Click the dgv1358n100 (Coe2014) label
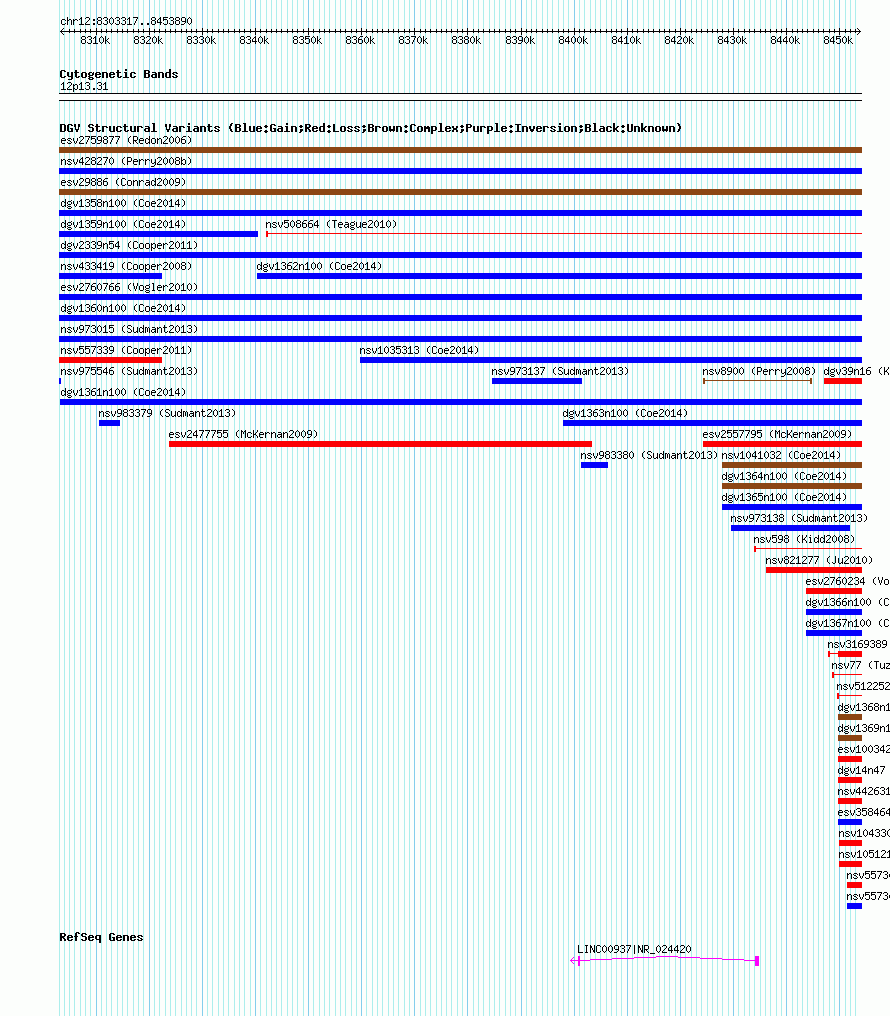The width and height of the screenshot is (890, 1016). click(x=123, y=203)
